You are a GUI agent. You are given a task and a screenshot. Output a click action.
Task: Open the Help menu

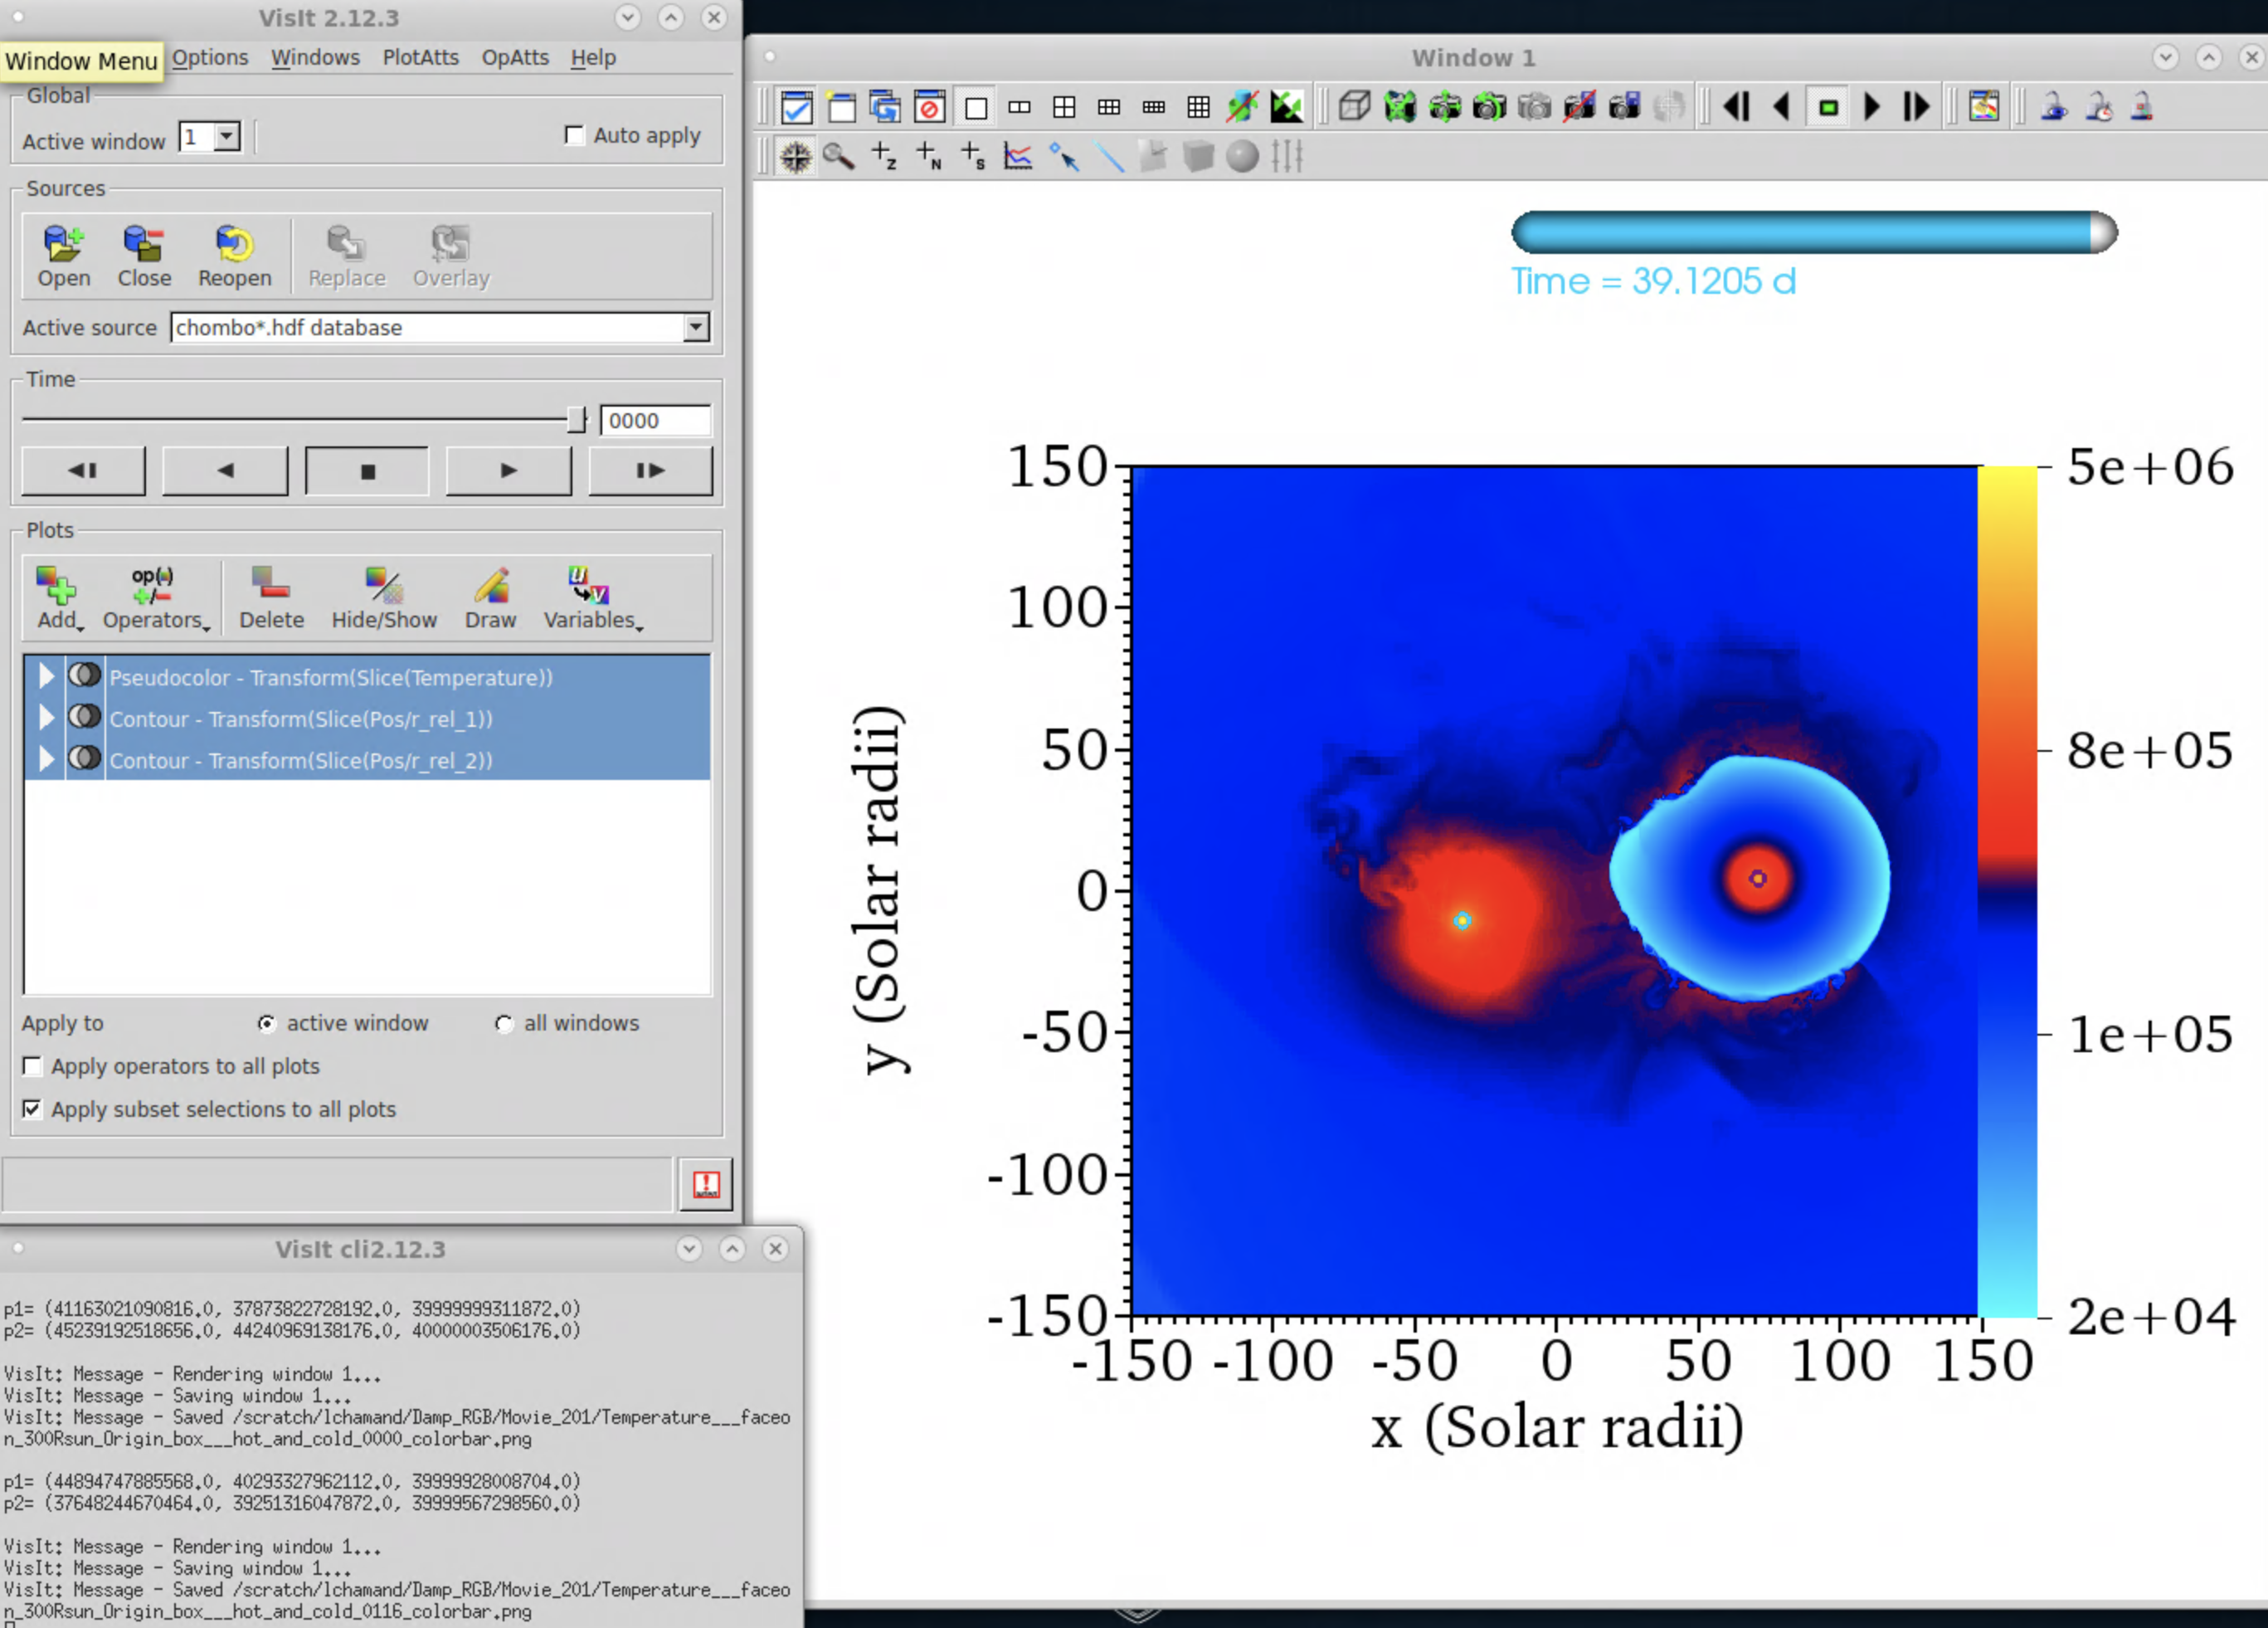click(x=593, y=58)
